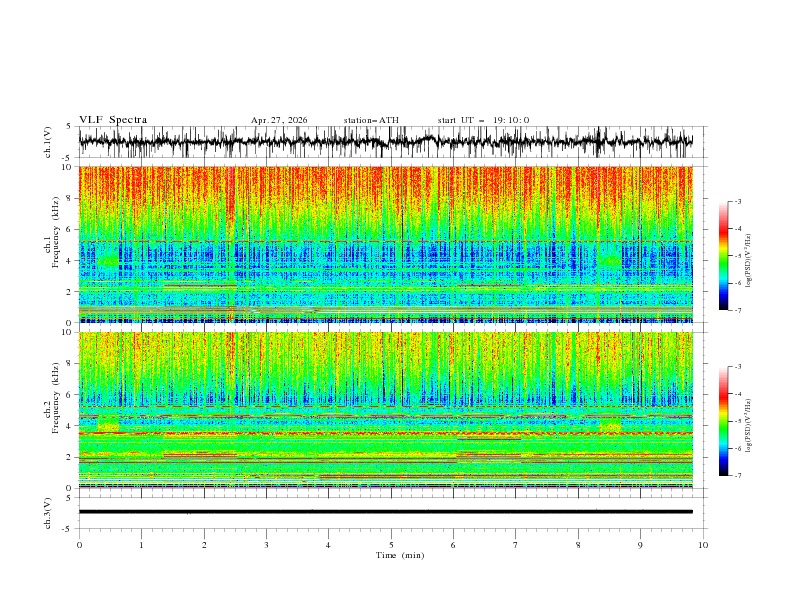The image size is (792, 612).
Task: Click the upper log(PSD) colorbar label
Action: click(x=749, y=261)
